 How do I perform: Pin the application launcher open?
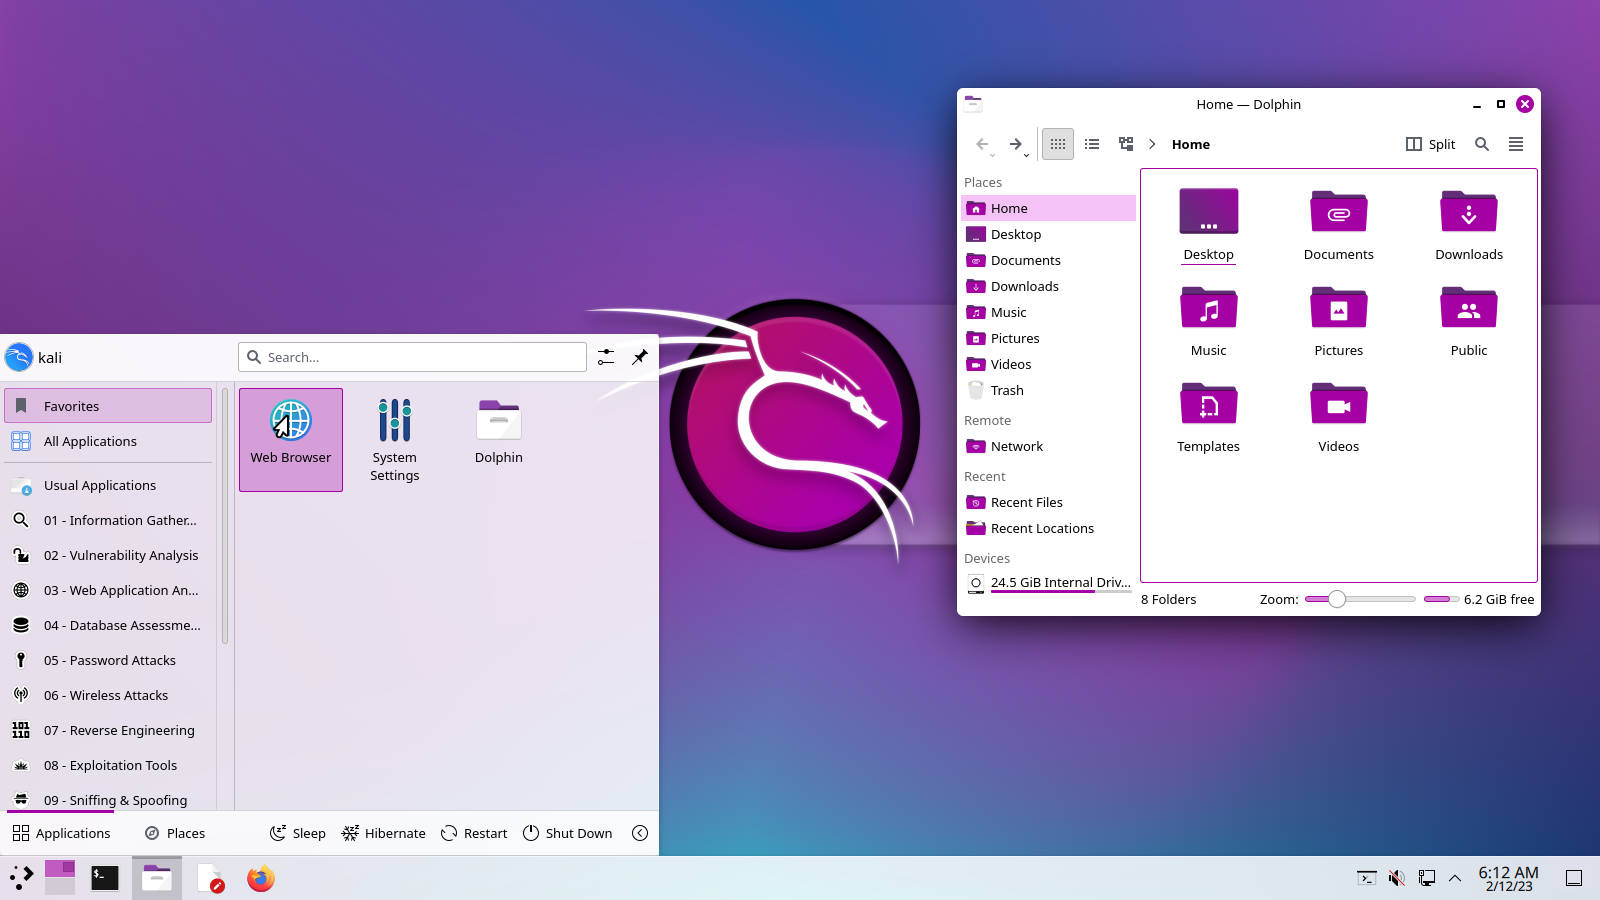(x=640, y=357)
